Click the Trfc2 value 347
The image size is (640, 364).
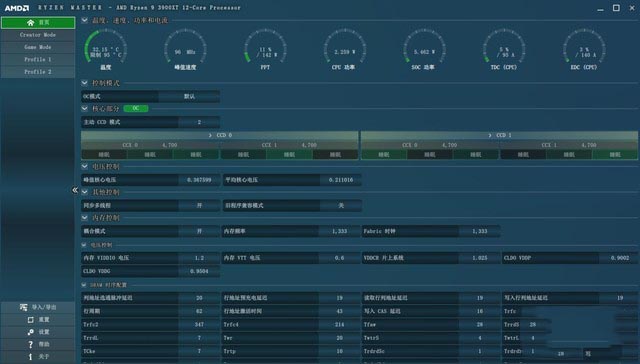[199, 324]
